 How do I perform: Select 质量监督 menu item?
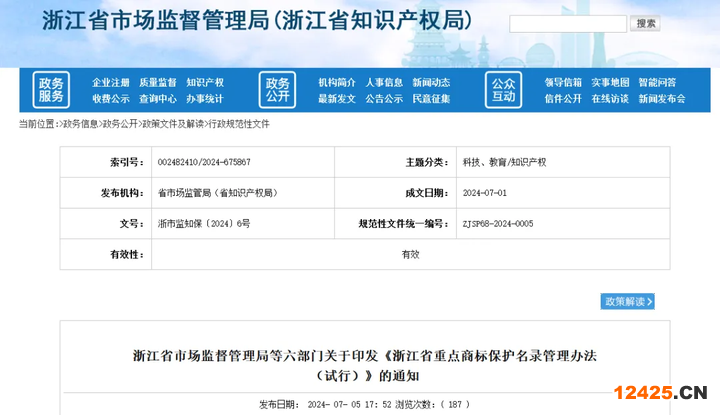(x=158, y=82)
